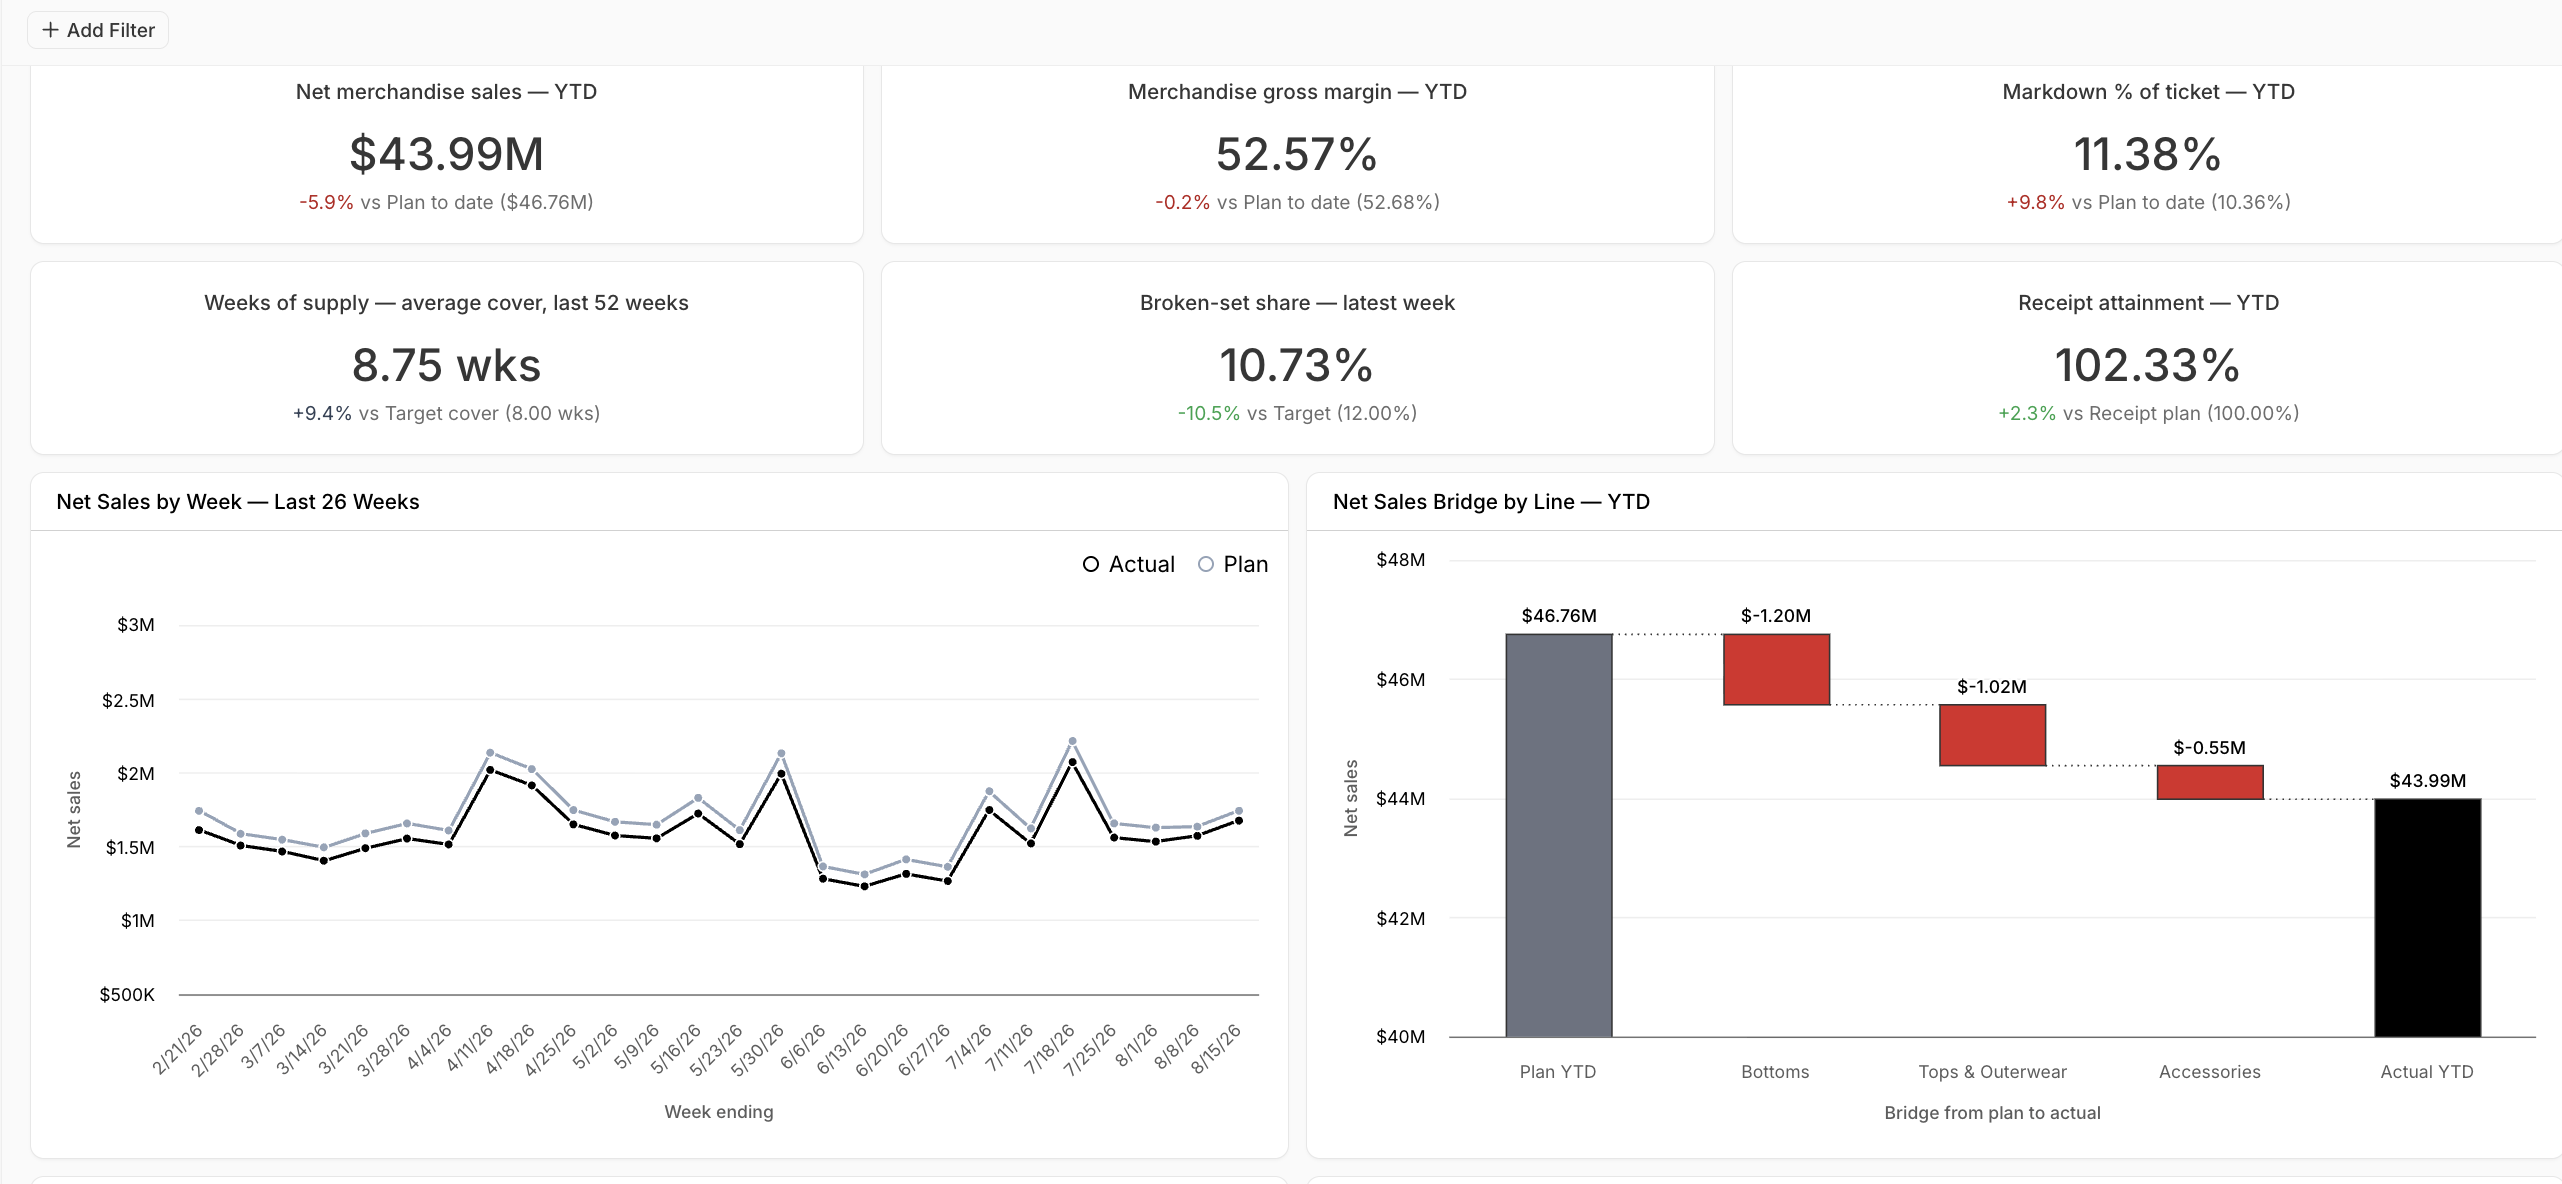Click the Markdown % of ticket — YTD title
Image resolution: width=2562 pixels, height=1184 pixels.
click(x=2148, y=92)
